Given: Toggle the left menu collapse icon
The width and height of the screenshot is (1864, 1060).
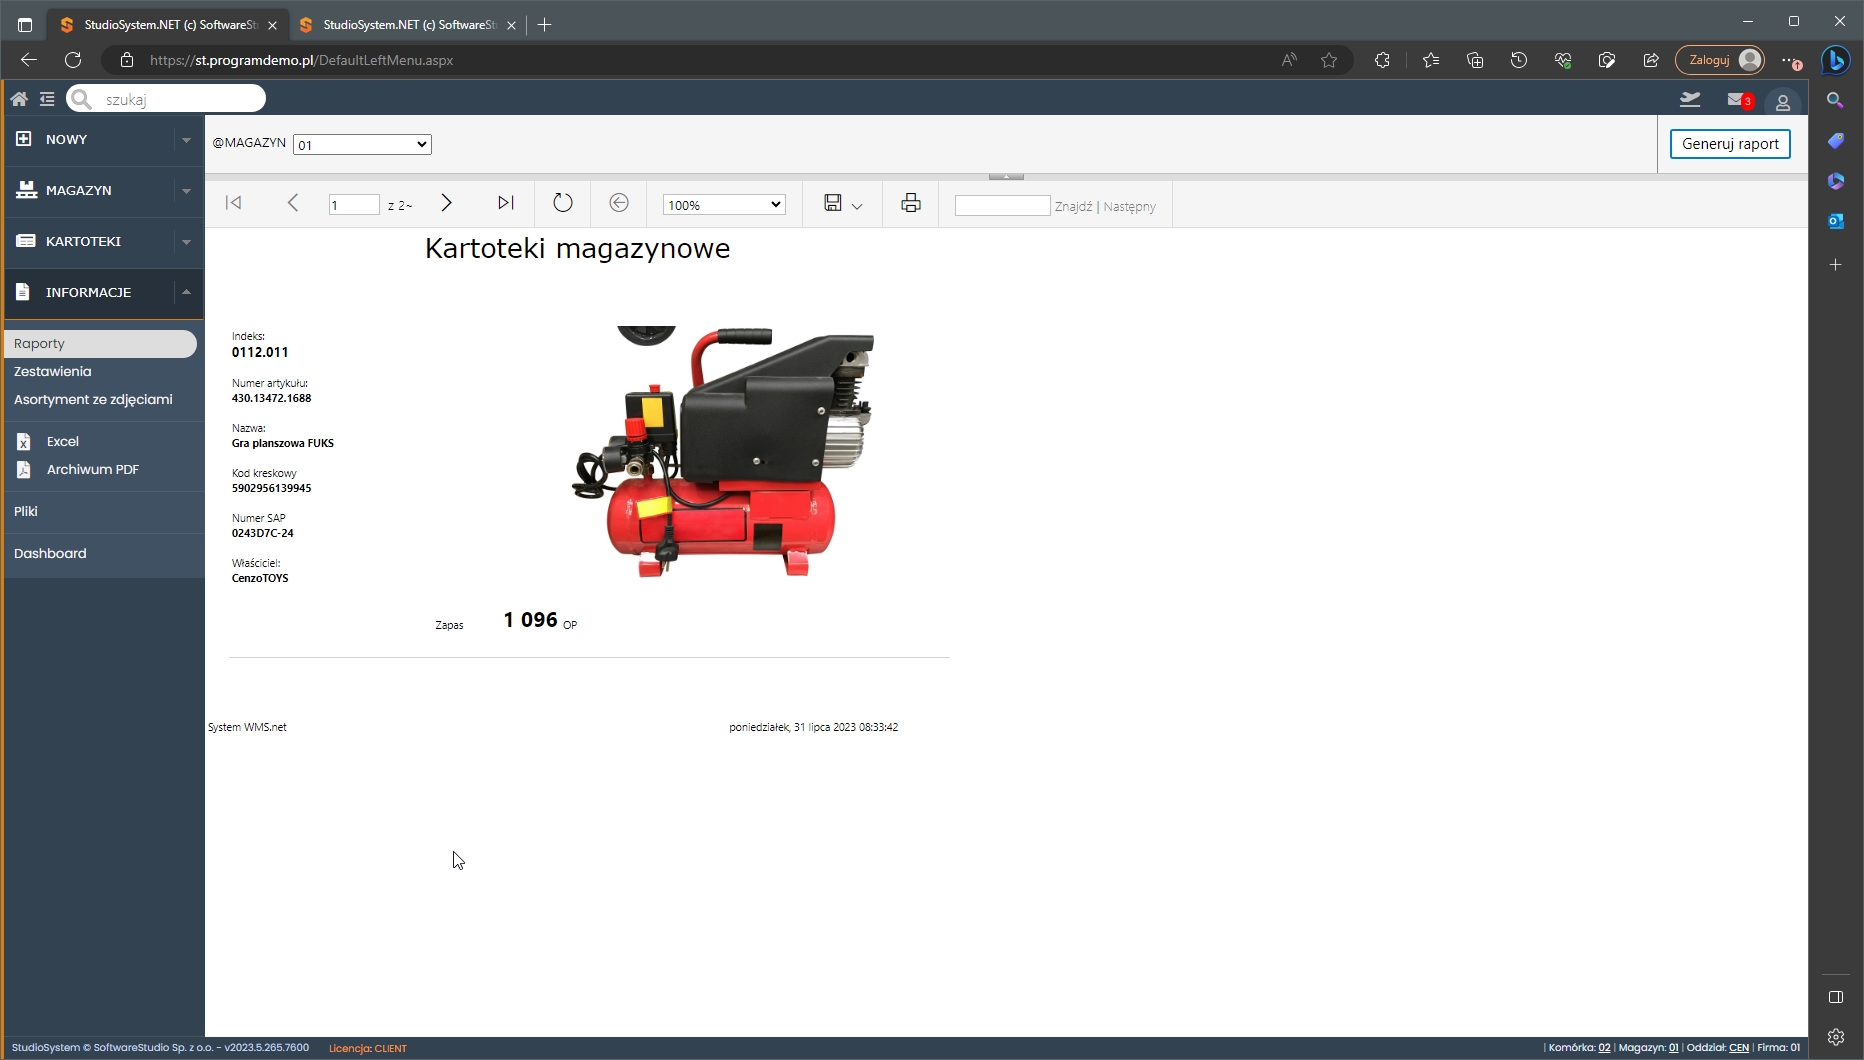Looking at the screenshot, I should point(47,99).
